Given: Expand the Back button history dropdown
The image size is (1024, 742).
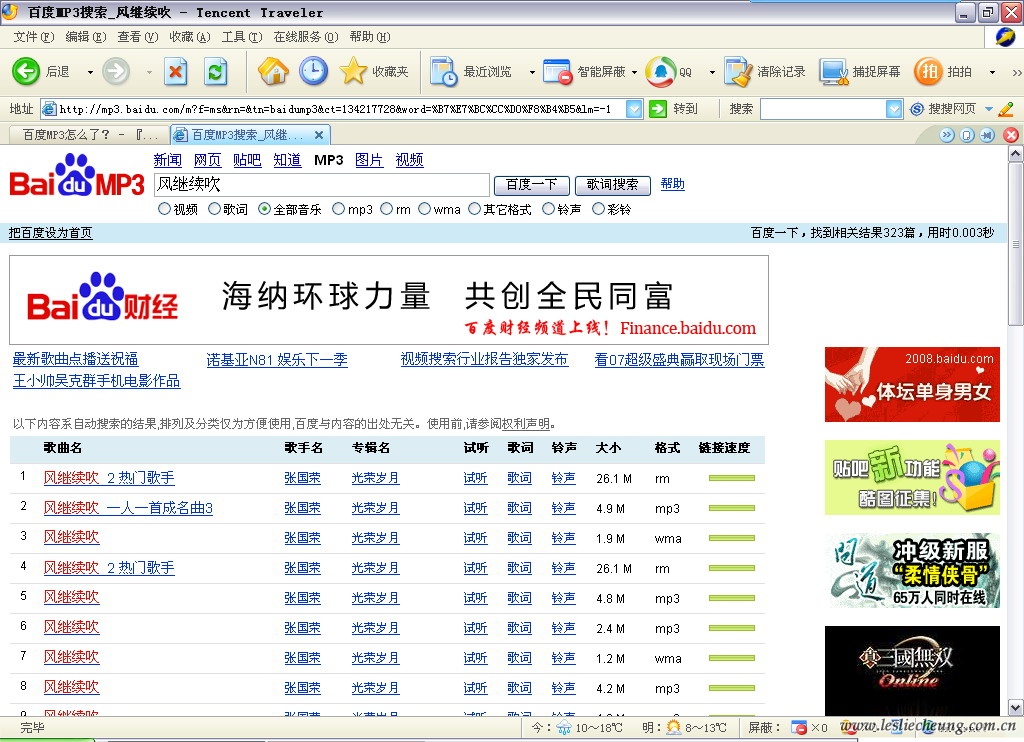Looking at the screenshot, I should pos(90,72).
